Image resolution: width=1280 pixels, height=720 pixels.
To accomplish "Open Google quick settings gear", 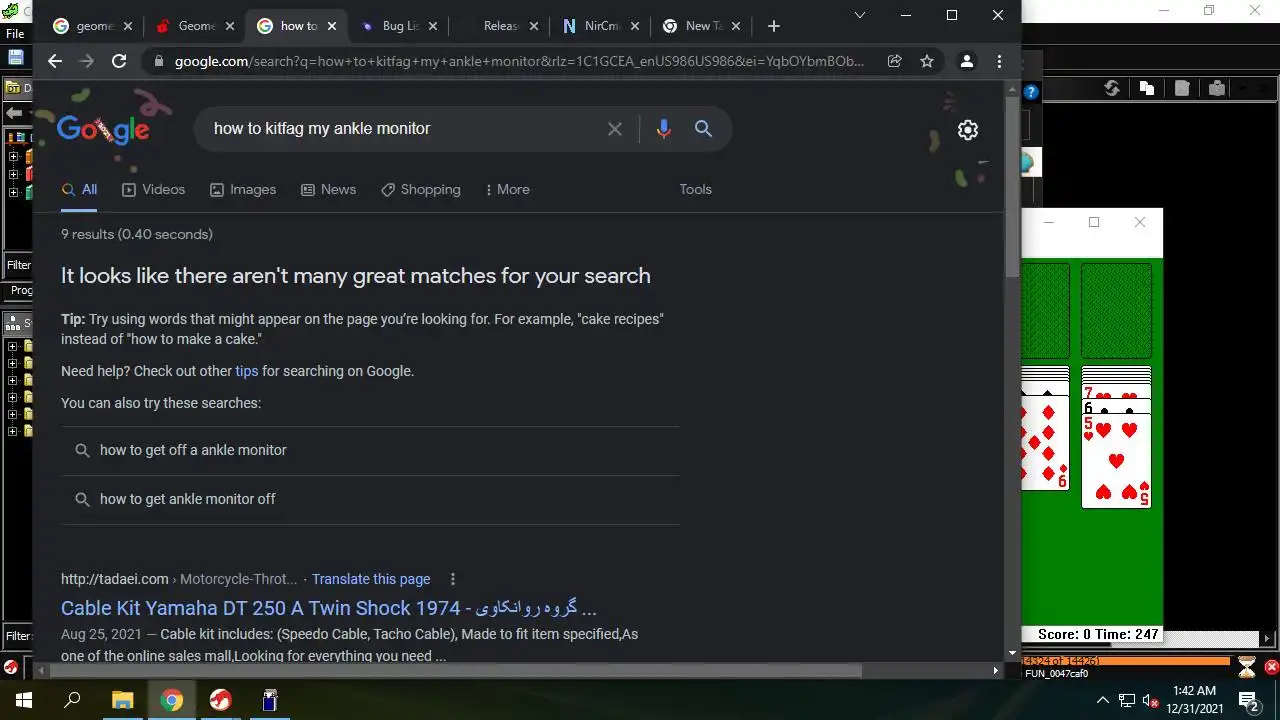I will (967, 130).
